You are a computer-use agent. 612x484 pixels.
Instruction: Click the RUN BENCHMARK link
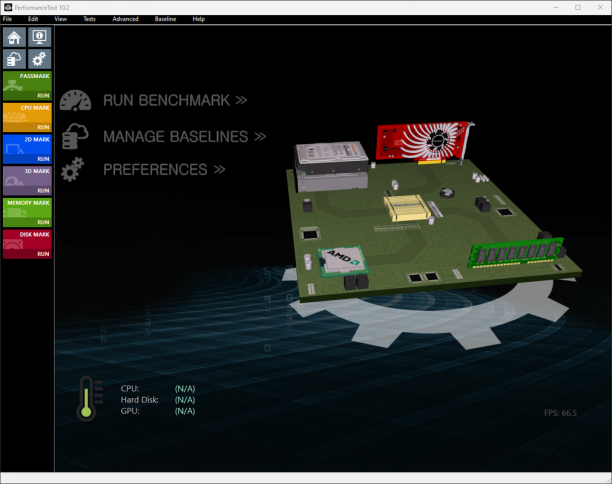pyautogui.click(x=175, y=100)
